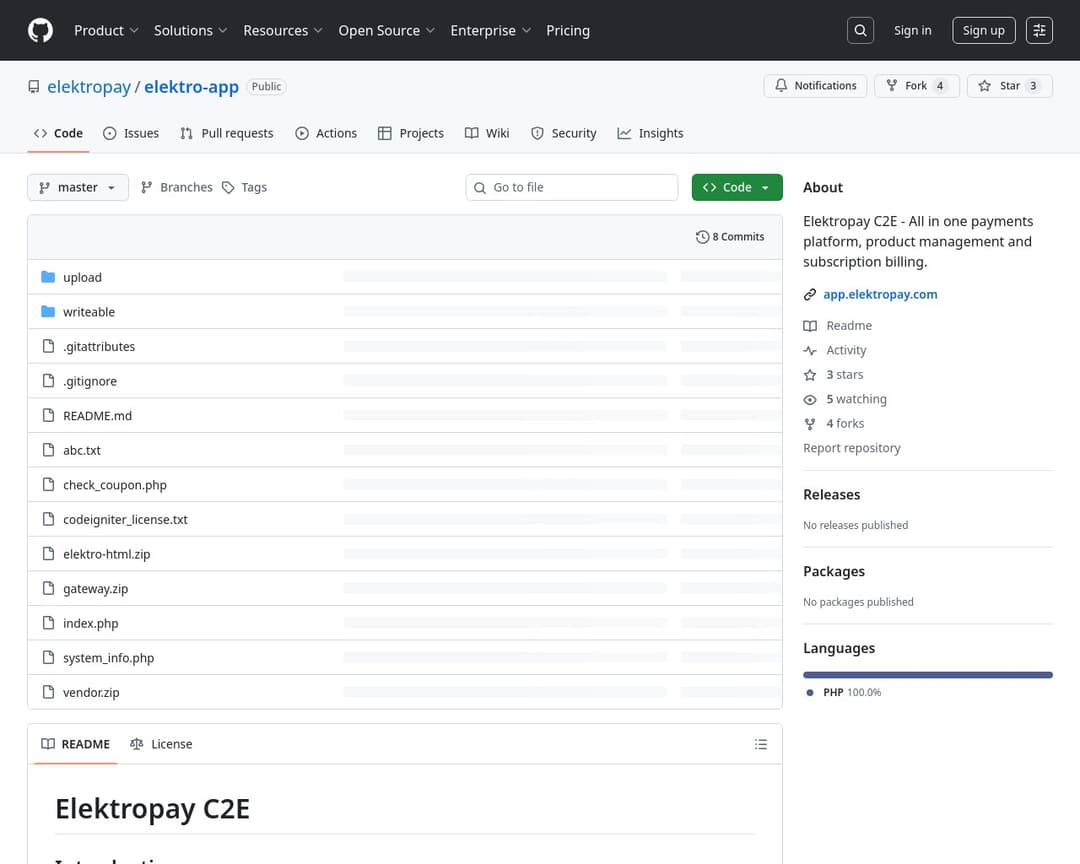Click the Sign in link
Image resolution: width=1080 pixels, height=864 pixels.
point(913,30)
